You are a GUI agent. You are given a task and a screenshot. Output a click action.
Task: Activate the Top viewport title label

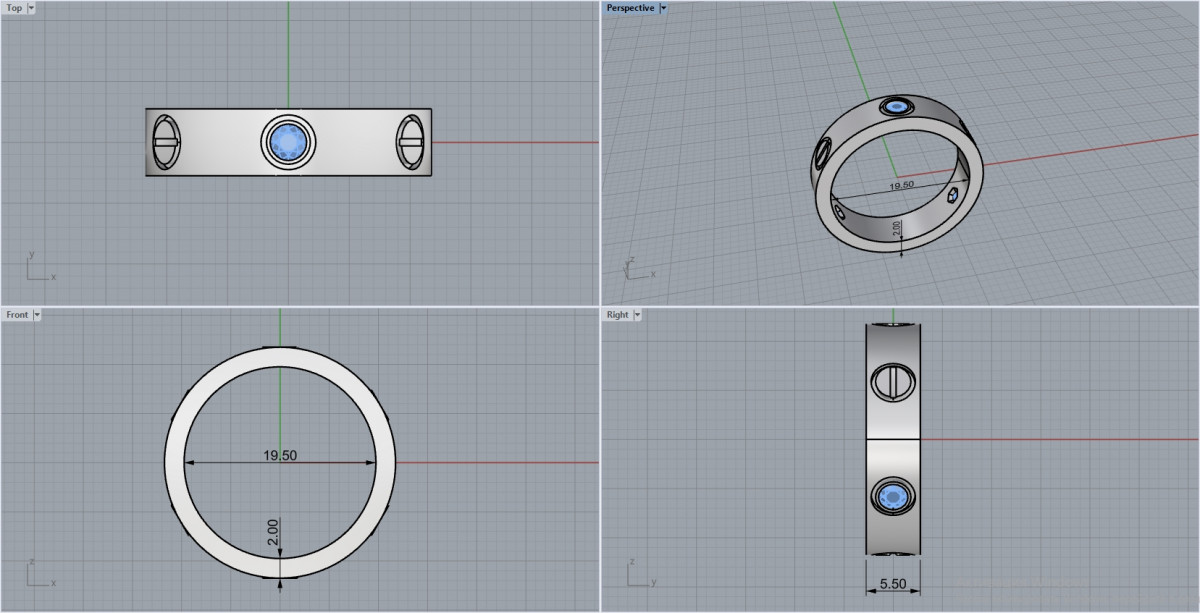15,8
